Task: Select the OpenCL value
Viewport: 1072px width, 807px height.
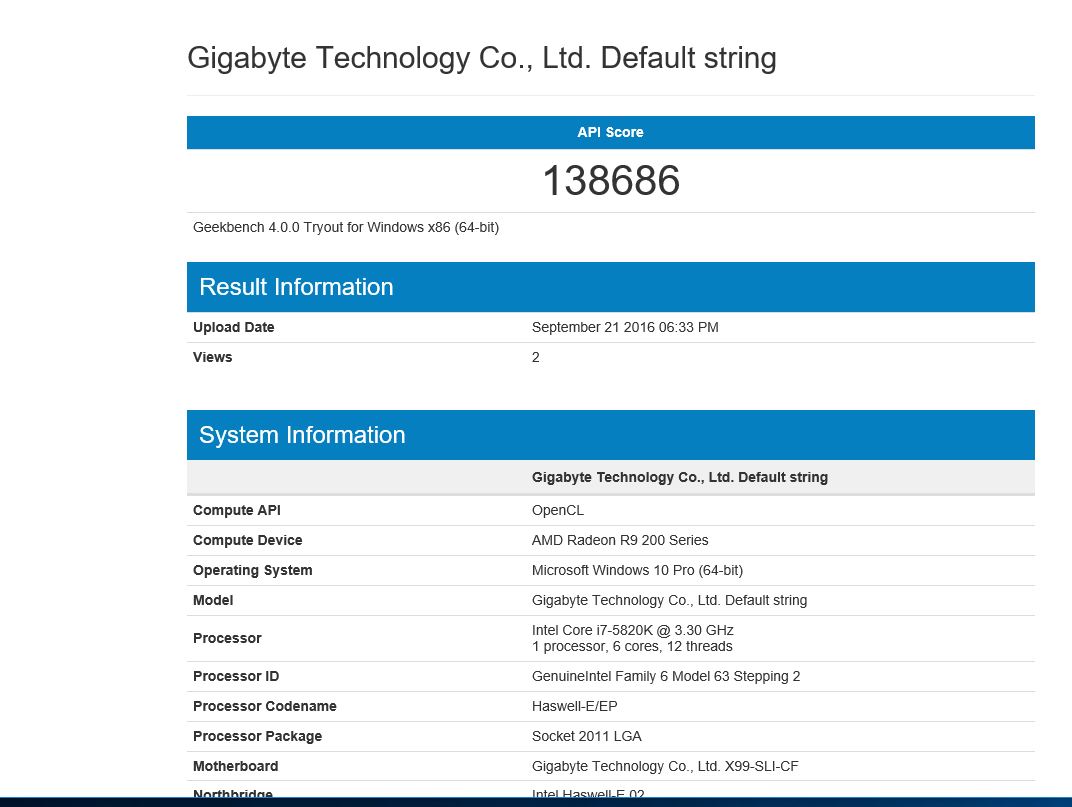Action: pyautogui.click(x=558, y=510)
